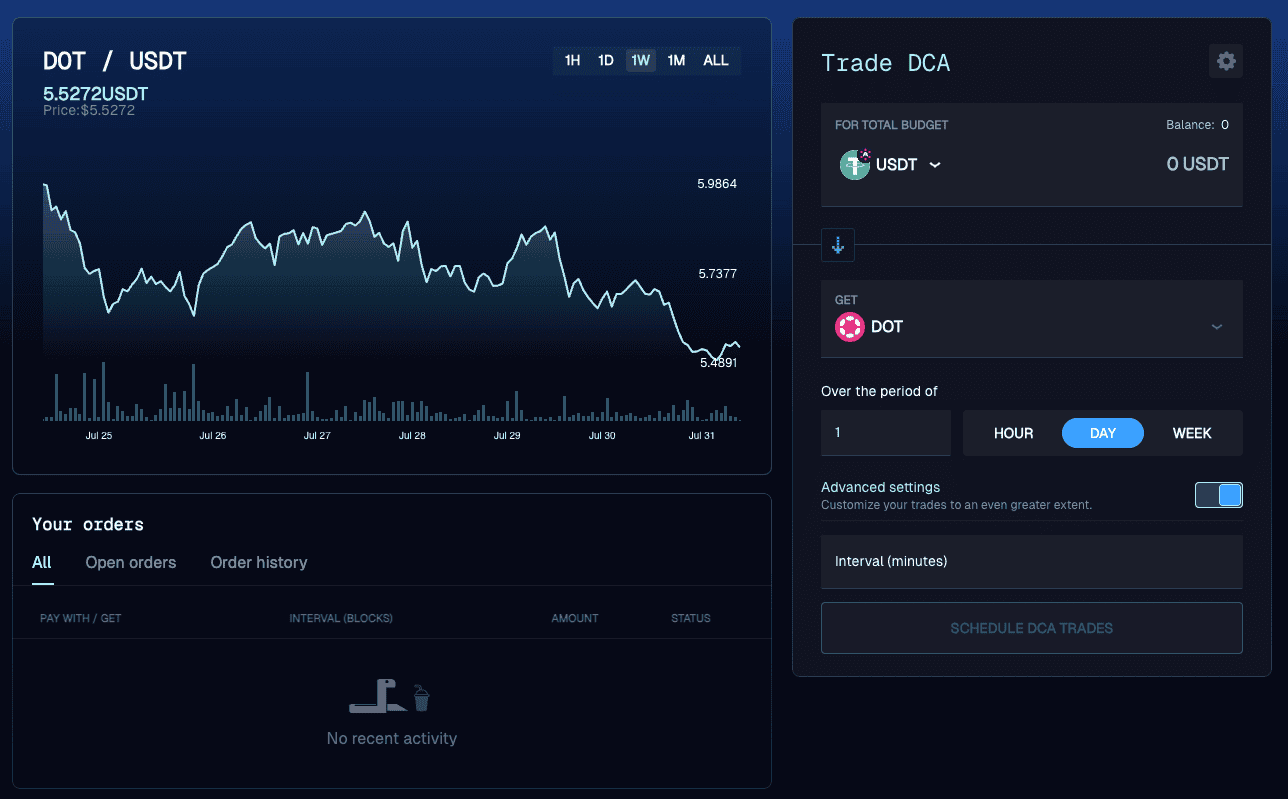The image size is (1288, 799).
Task: Expand the GET DOT asset dropdown chevron
Action: point(1217,327)
